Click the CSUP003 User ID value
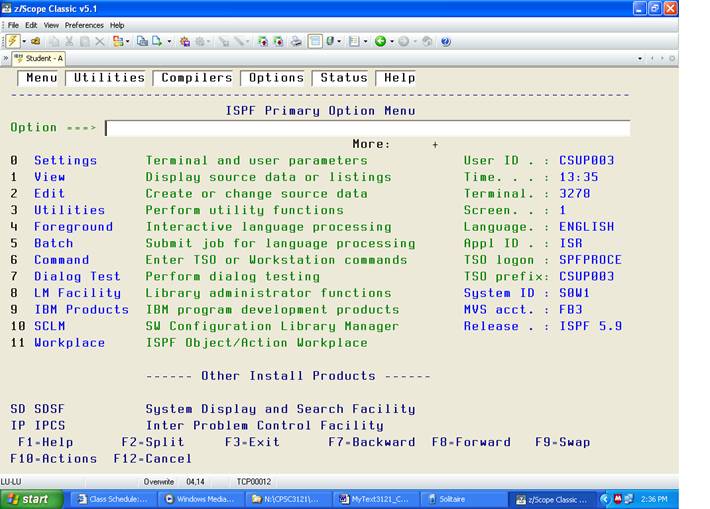The image size is (710, 509). coord(587,160)
